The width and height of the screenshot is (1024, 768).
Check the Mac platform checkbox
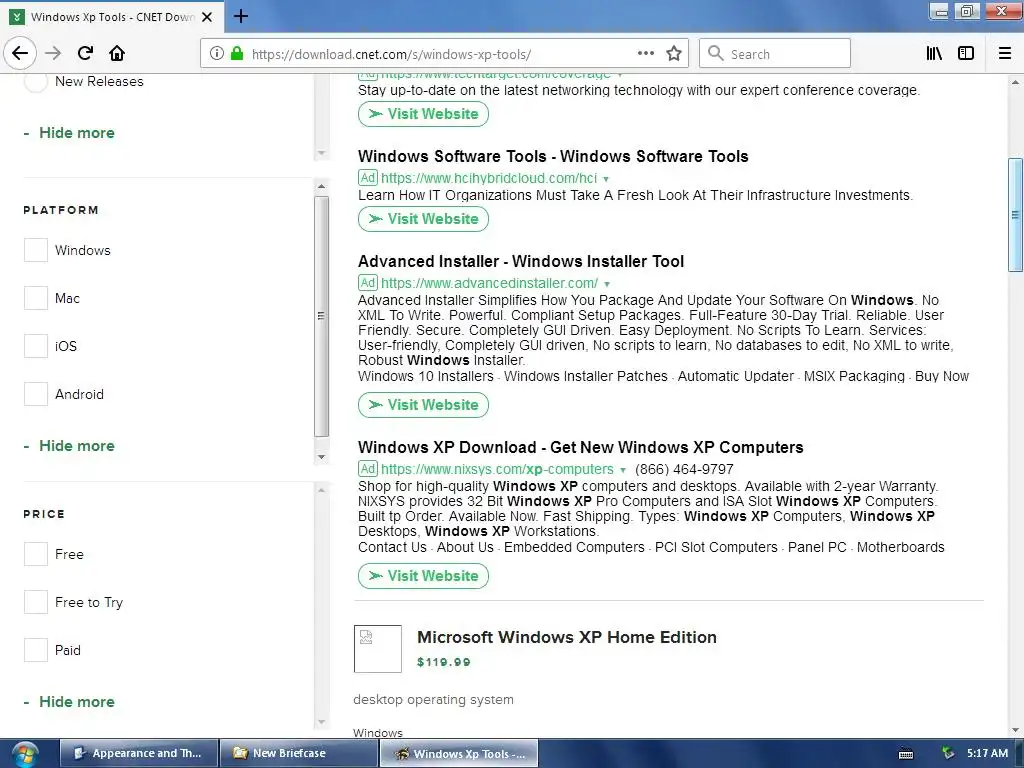click(36, 298)
